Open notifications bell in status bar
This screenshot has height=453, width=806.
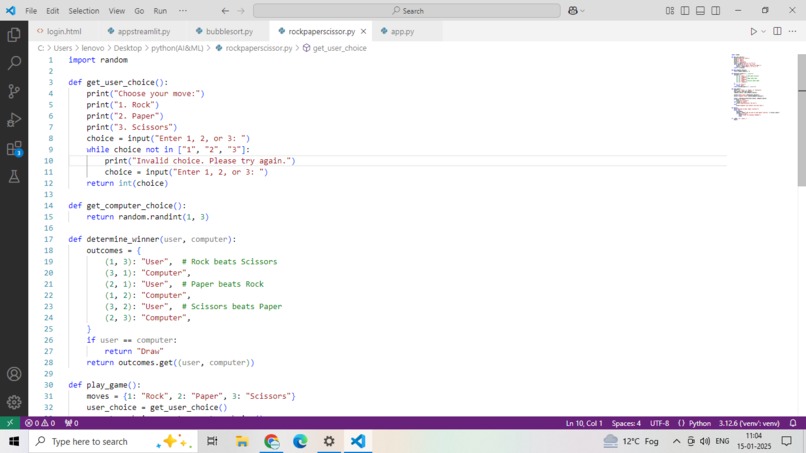tap(793, 423)
